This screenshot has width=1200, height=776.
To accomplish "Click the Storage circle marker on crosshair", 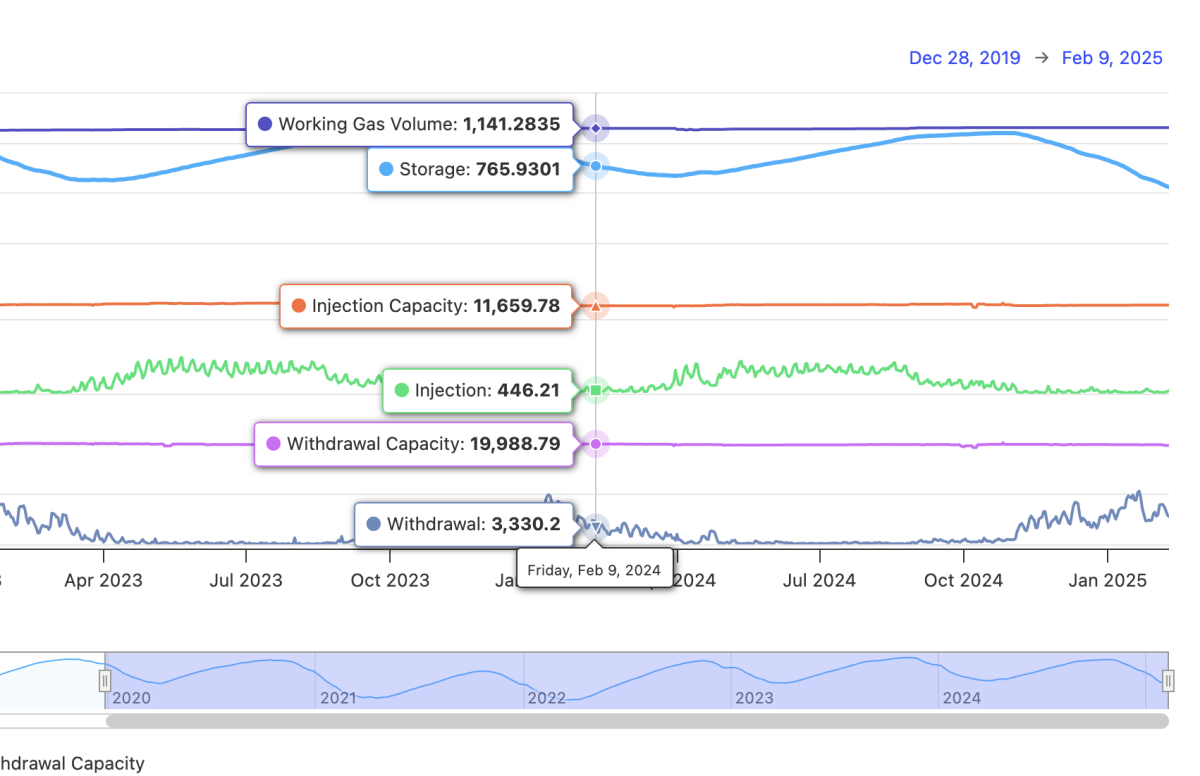I will point(596,166).
